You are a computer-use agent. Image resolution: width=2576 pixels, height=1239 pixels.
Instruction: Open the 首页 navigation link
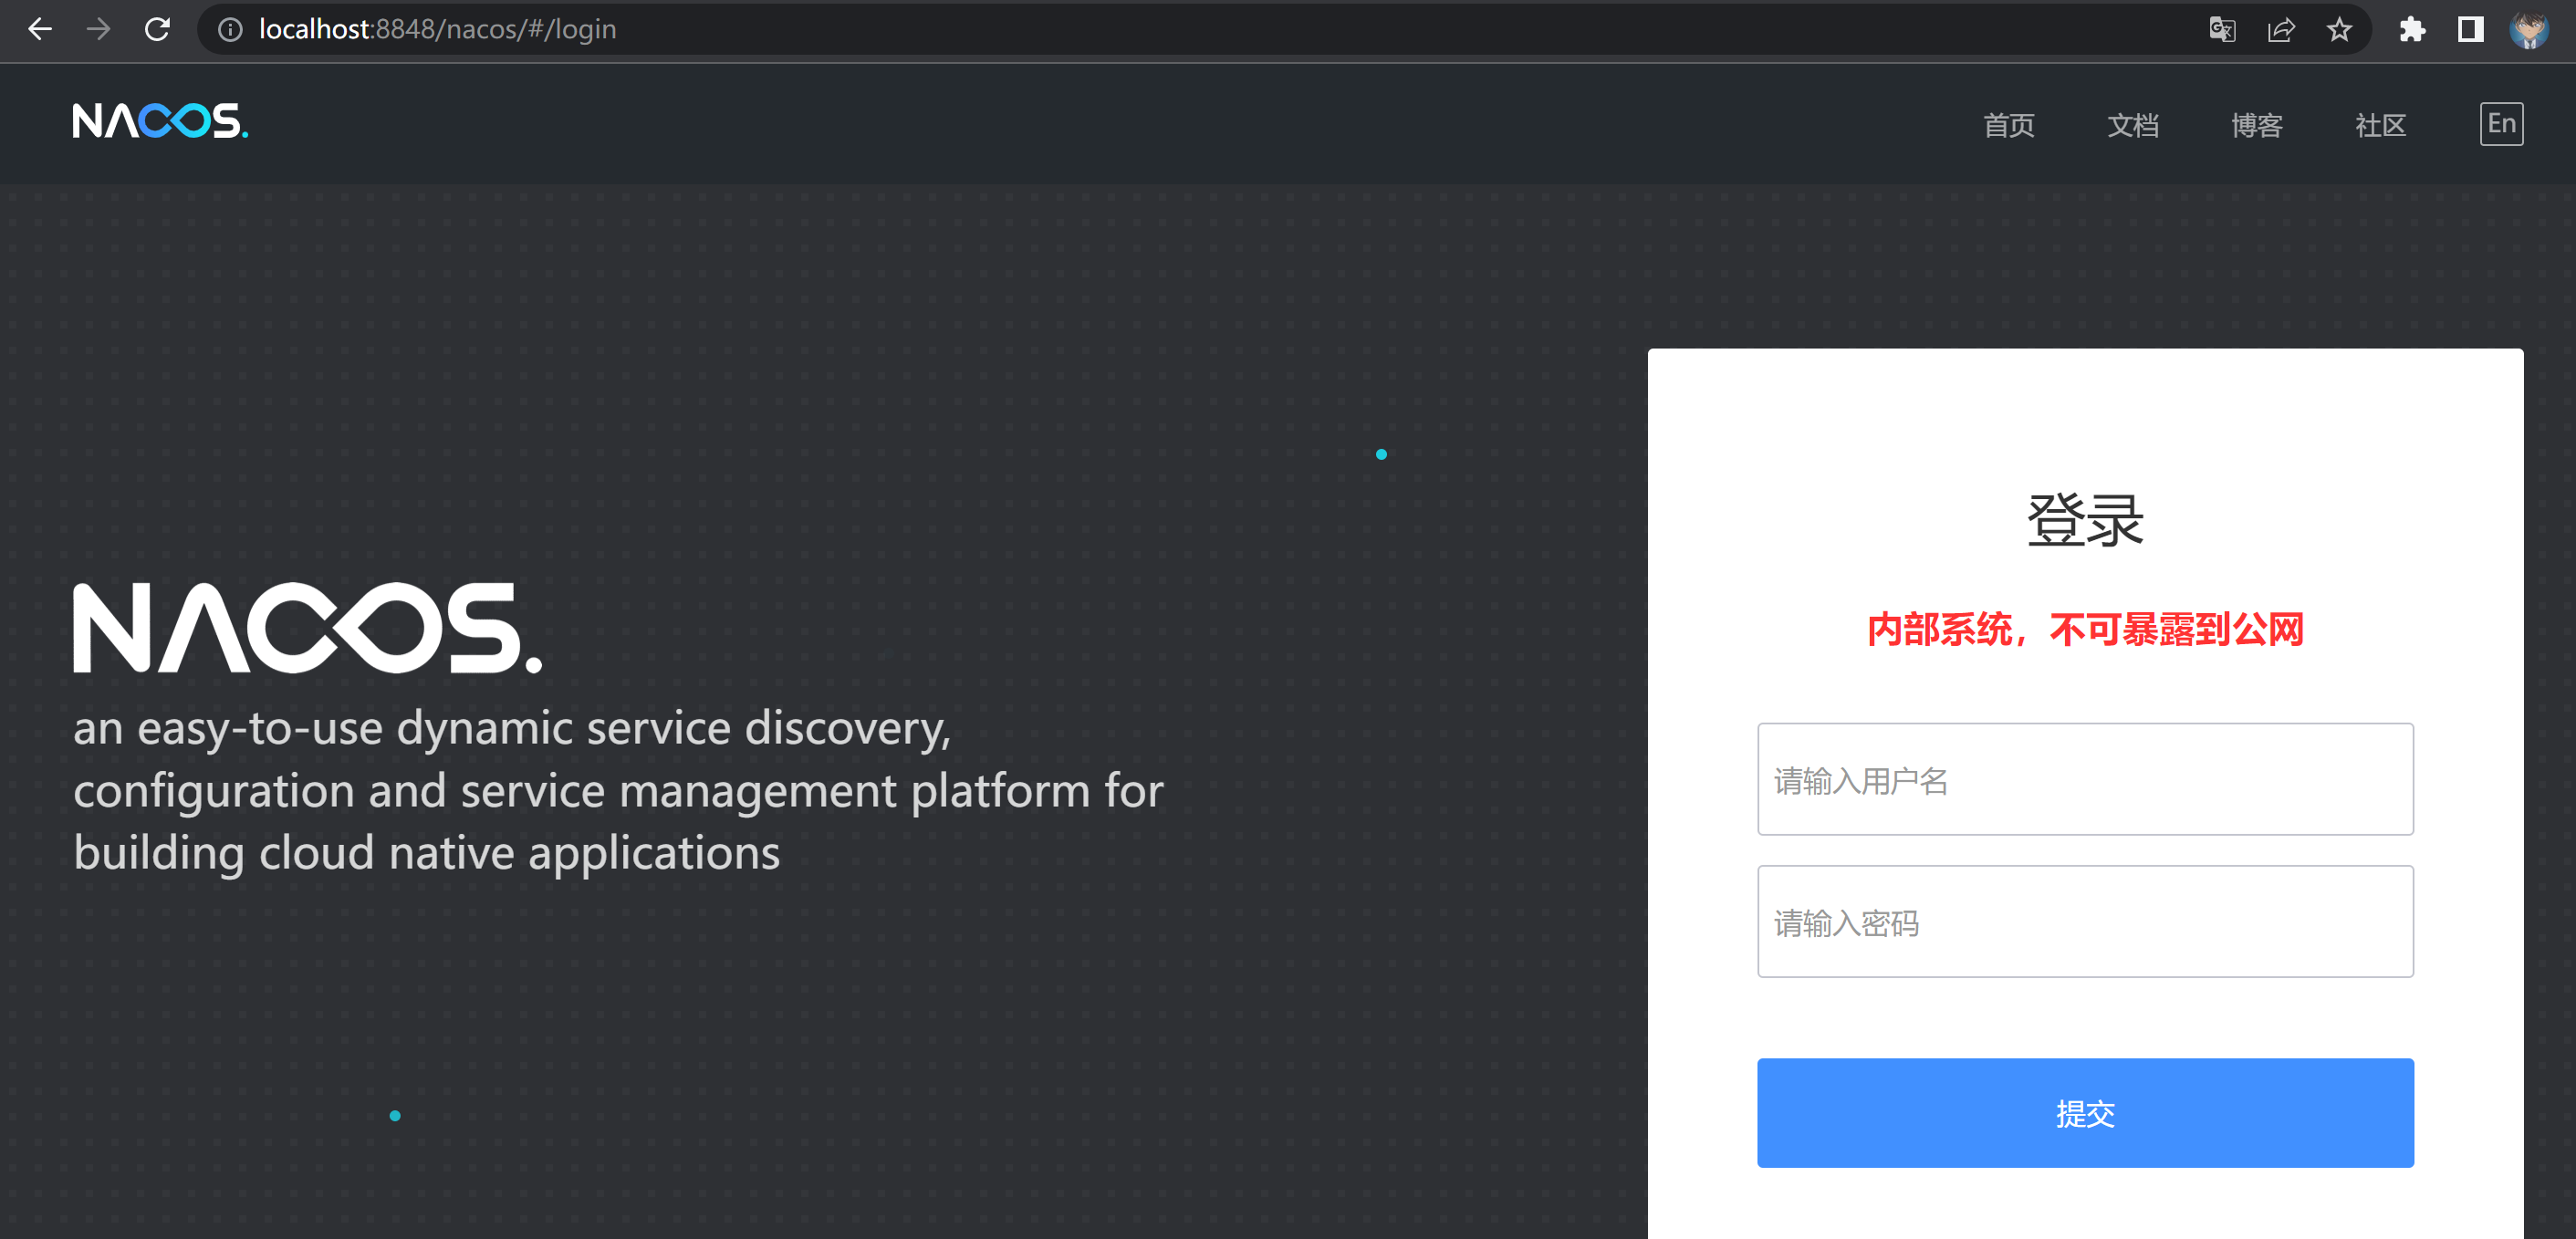2009,125
